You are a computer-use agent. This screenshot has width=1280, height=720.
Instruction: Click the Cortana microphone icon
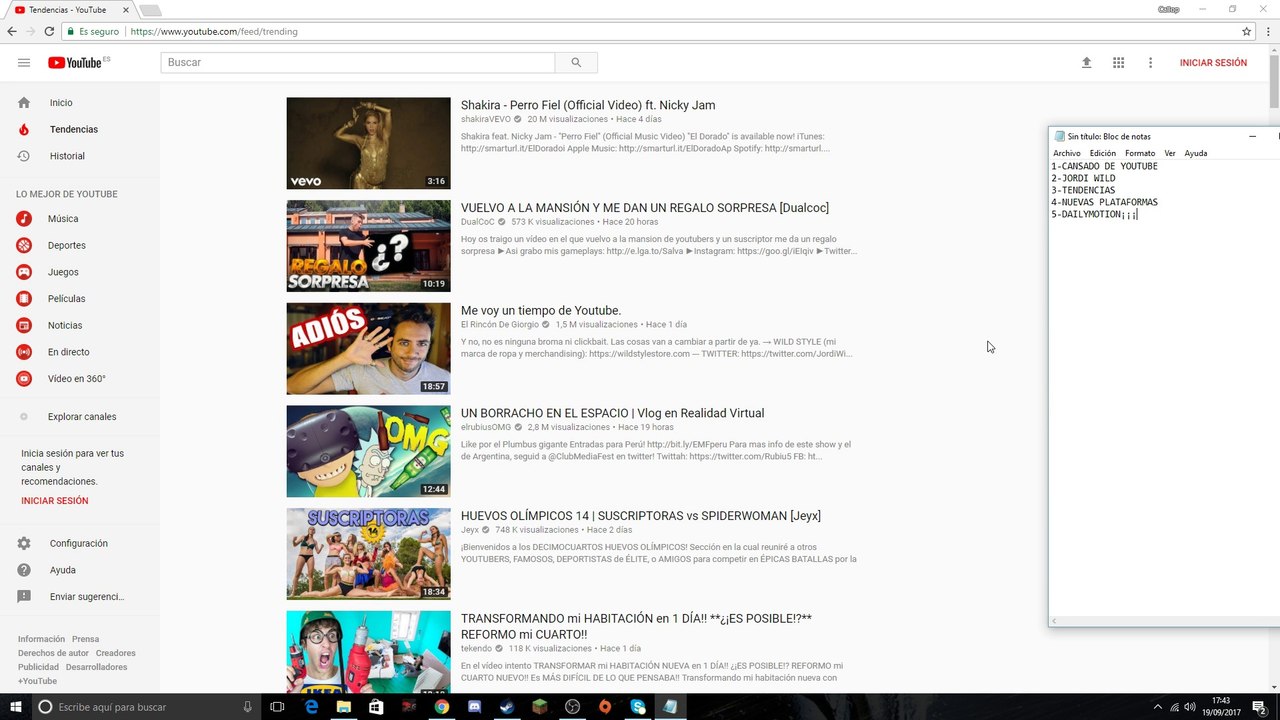pyautogui.click(x=248, y=707)
